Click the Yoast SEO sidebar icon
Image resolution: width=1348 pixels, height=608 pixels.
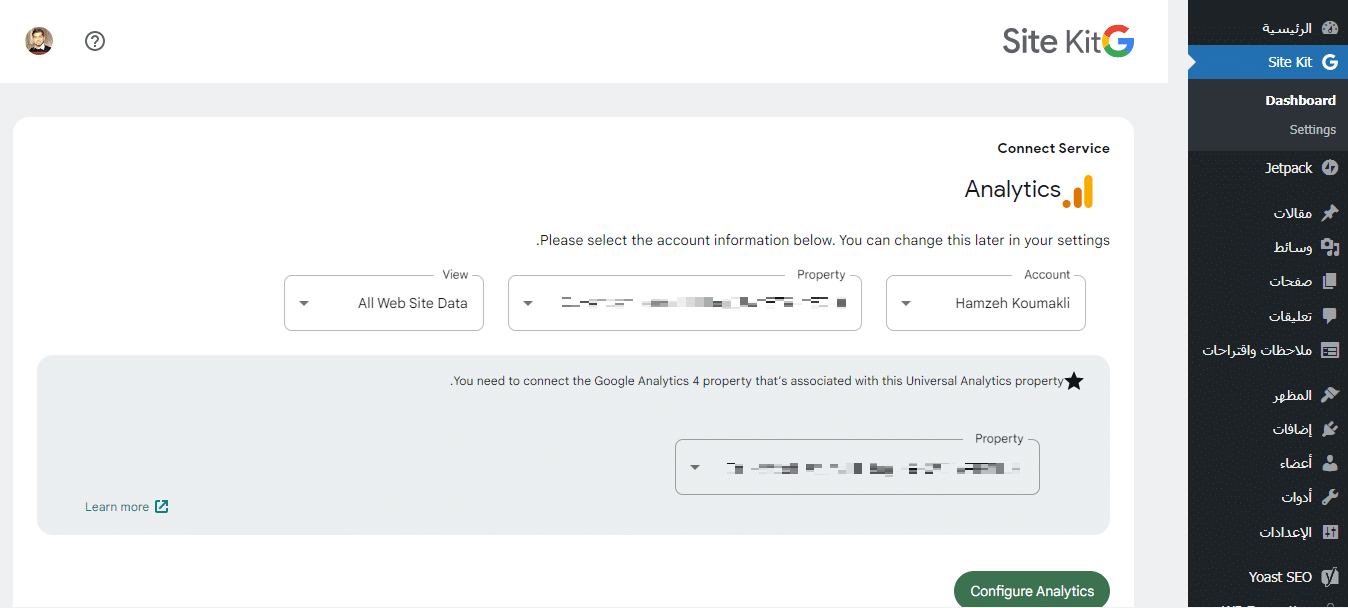click(1329, 577)
